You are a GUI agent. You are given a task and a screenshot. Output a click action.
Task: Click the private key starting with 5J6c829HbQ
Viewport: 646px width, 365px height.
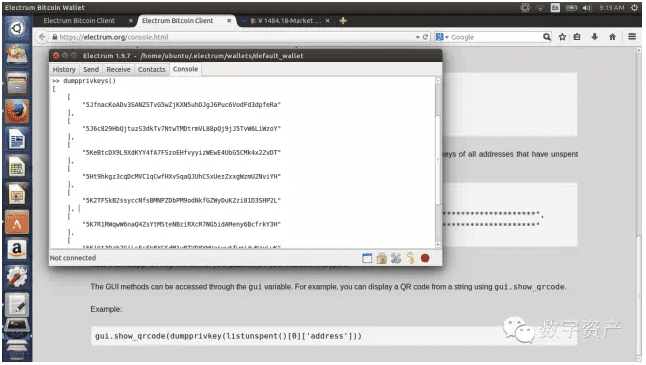tap(181, 129)
